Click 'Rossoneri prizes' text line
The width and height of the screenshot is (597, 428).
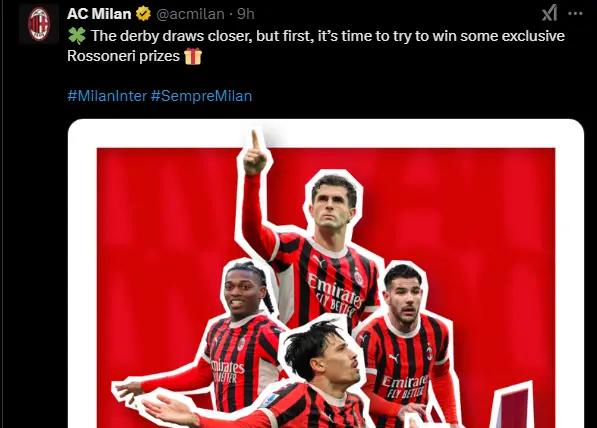pos(123,56)
